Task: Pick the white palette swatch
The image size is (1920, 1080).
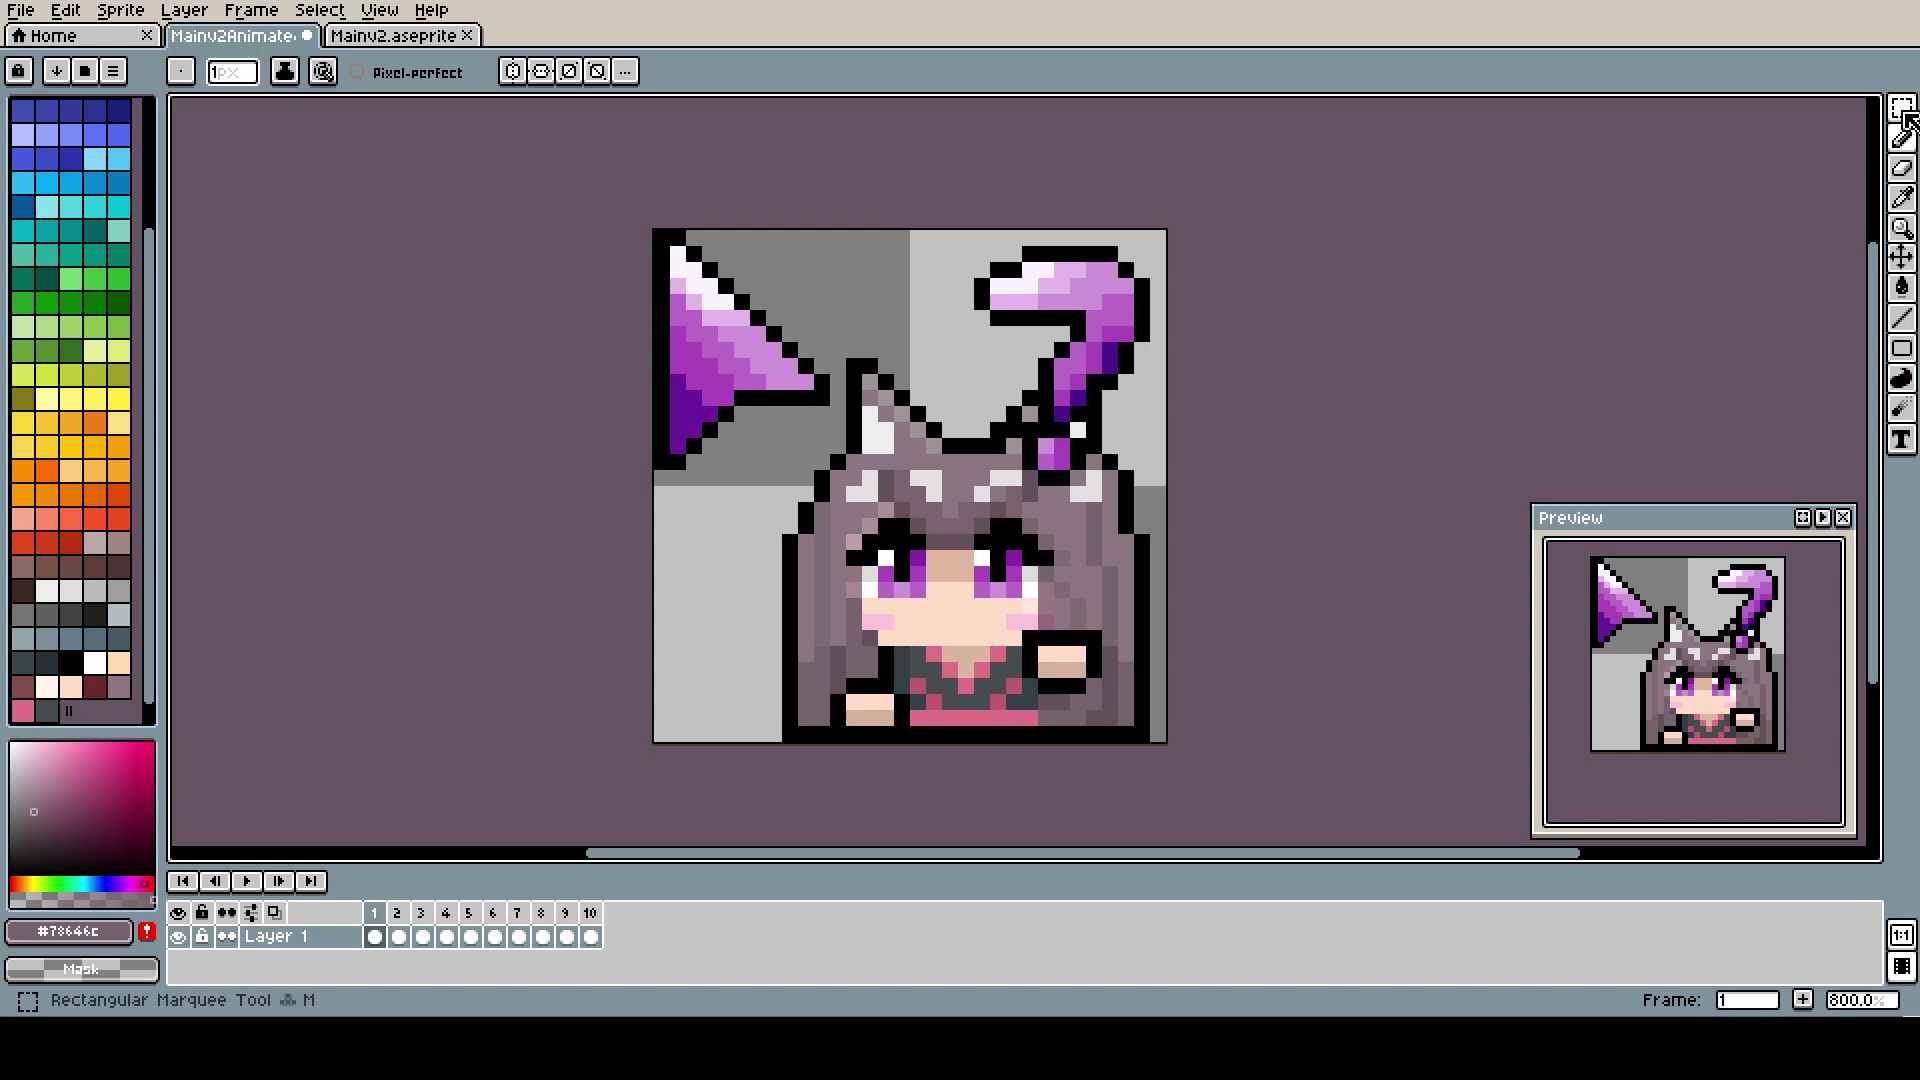Action: coord(95,663)
